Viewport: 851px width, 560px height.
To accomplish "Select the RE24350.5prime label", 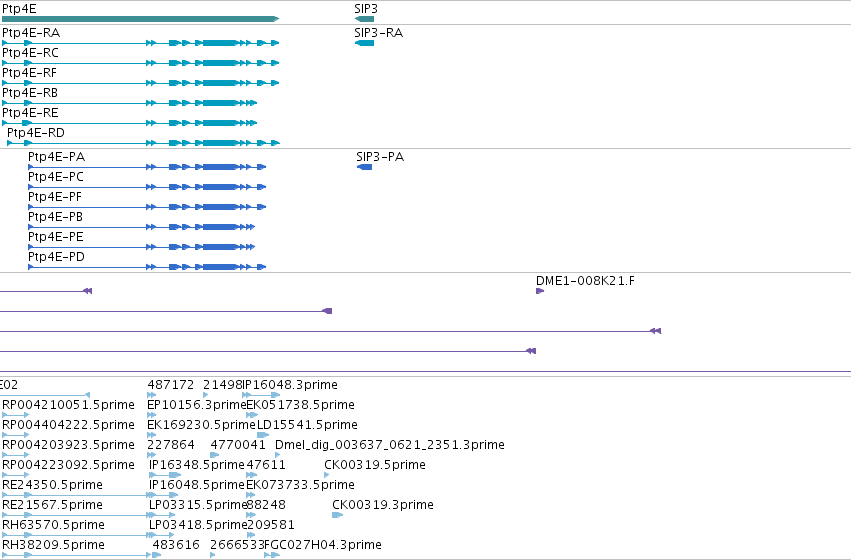I will [52, 485].
